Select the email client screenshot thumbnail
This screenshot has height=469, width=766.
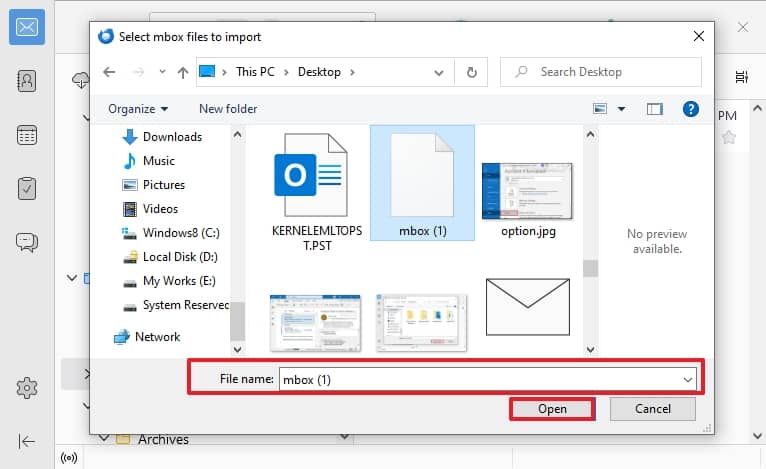315,322
